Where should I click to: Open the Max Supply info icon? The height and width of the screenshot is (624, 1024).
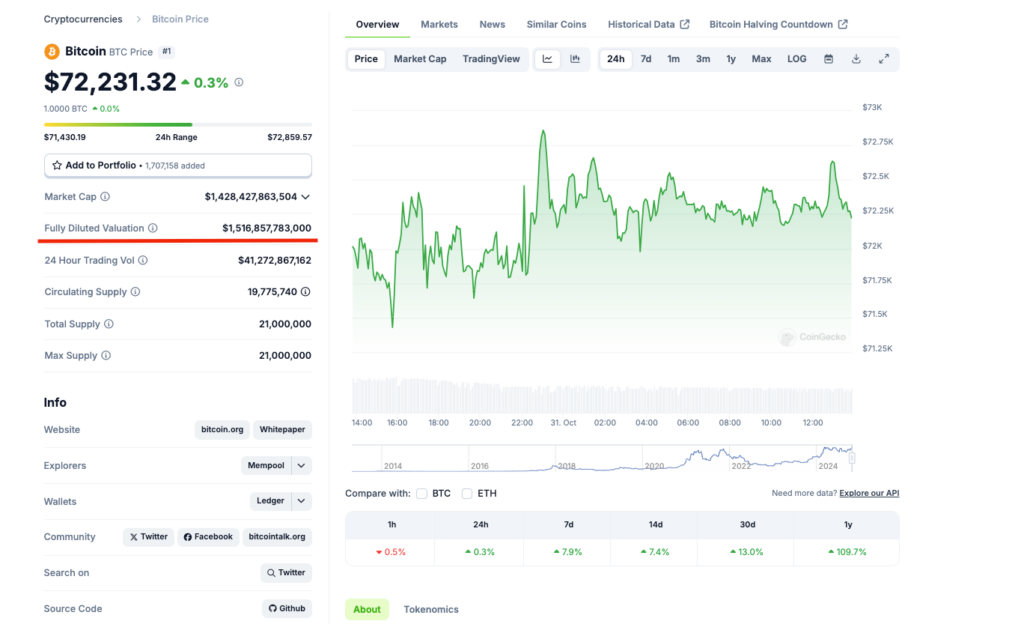coord(106,355)
